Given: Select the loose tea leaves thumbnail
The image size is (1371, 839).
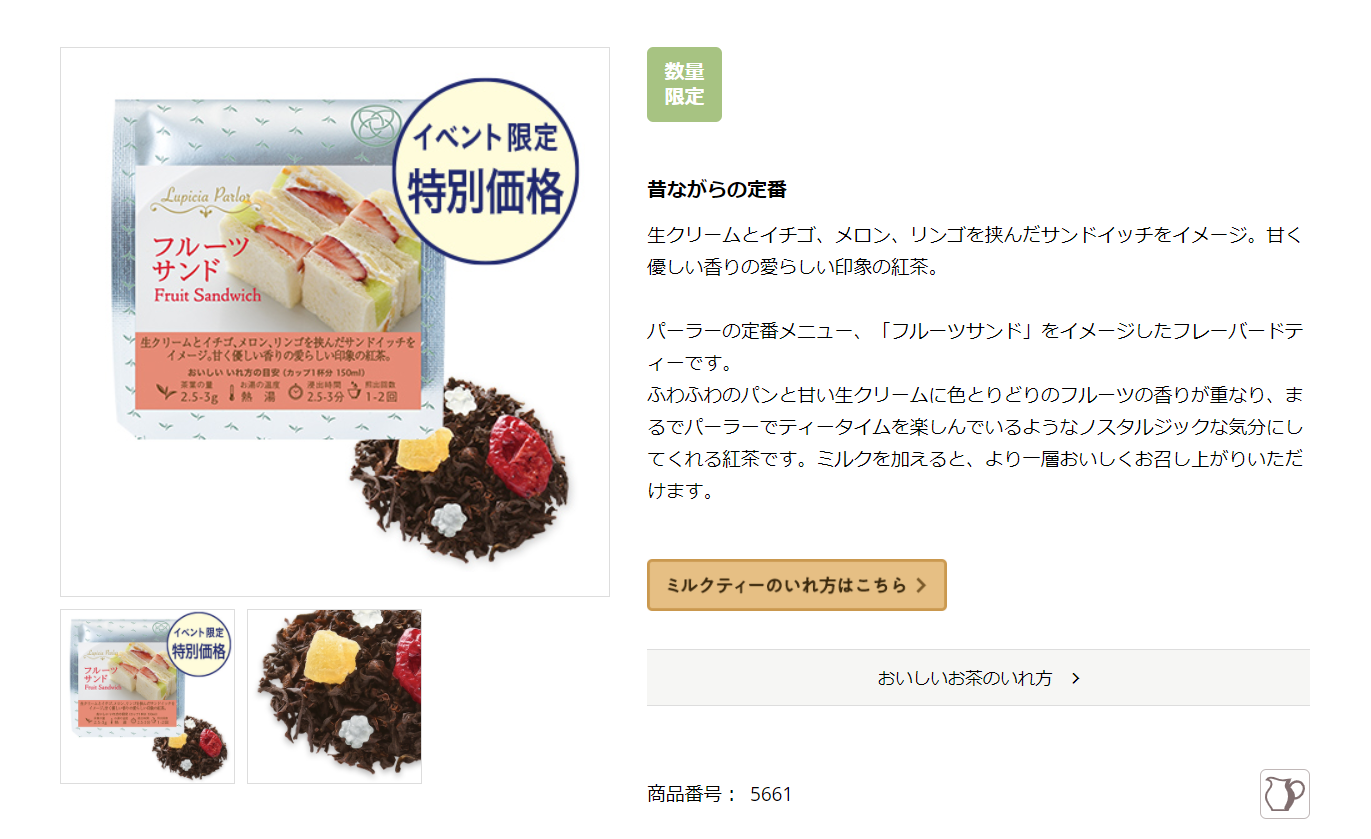Looking at the screenshot, I should pyautogui.click(x=334, y=696).
